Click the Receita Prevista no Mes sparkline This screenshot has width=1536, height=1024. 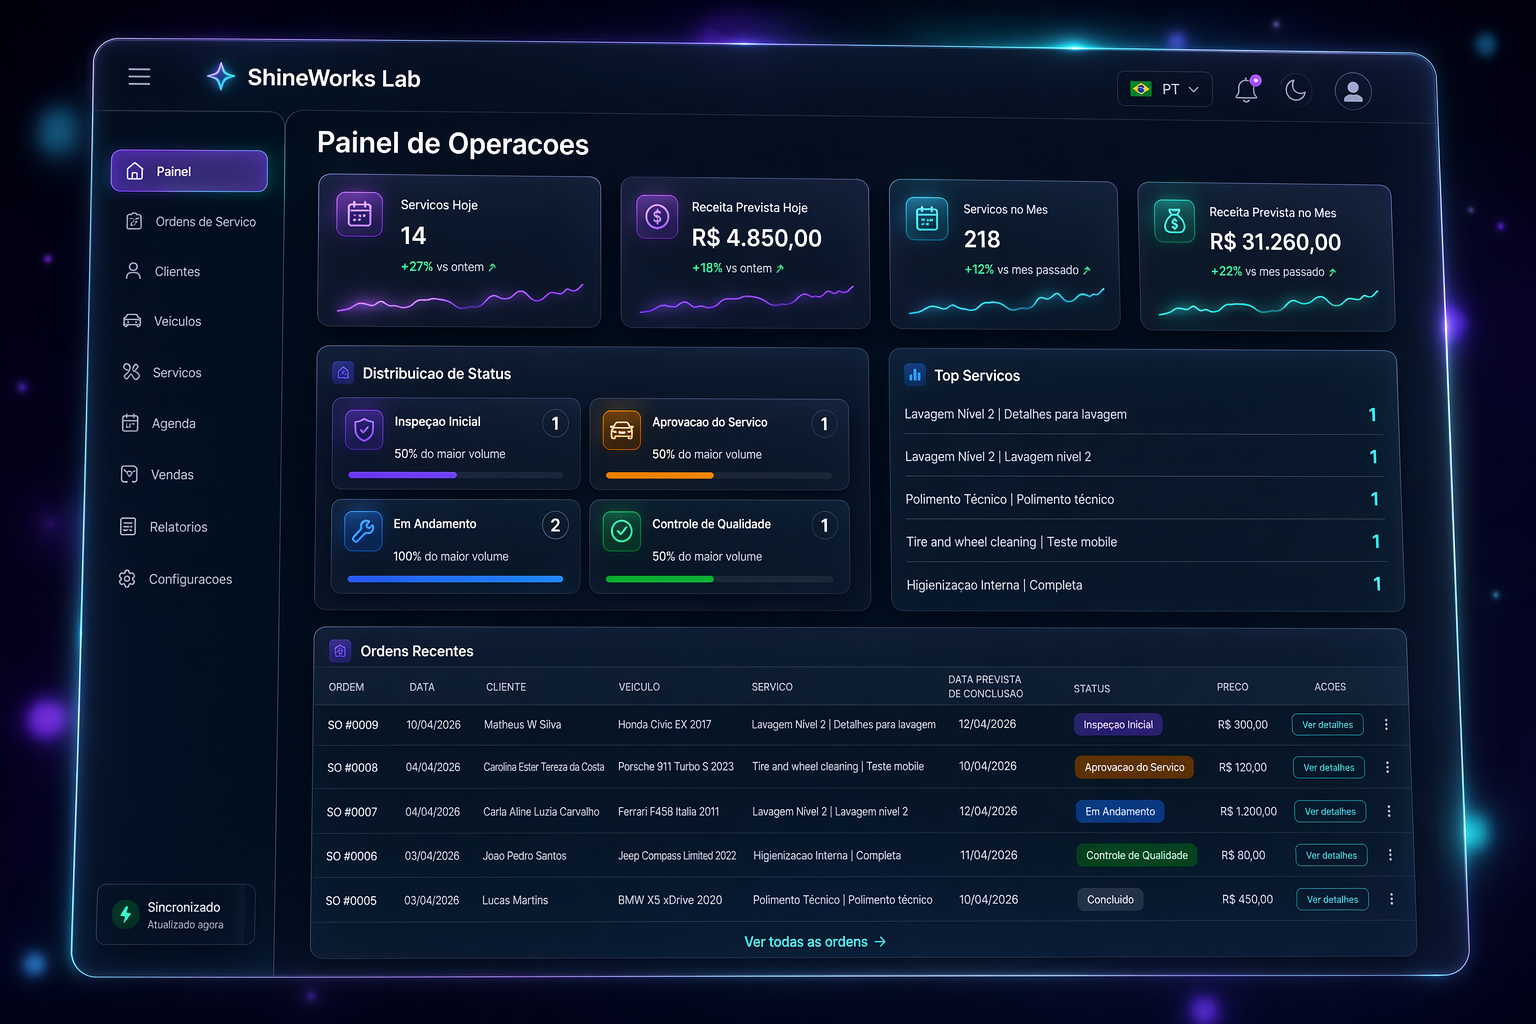pyautogui.click(x=1268, y=303)
